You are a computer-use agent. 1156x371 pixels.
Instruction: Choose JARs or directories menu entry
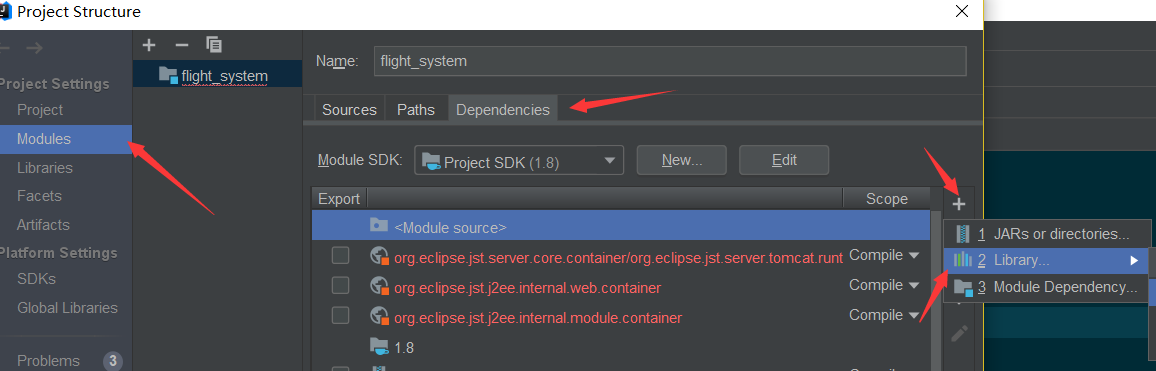(1046, 235)
